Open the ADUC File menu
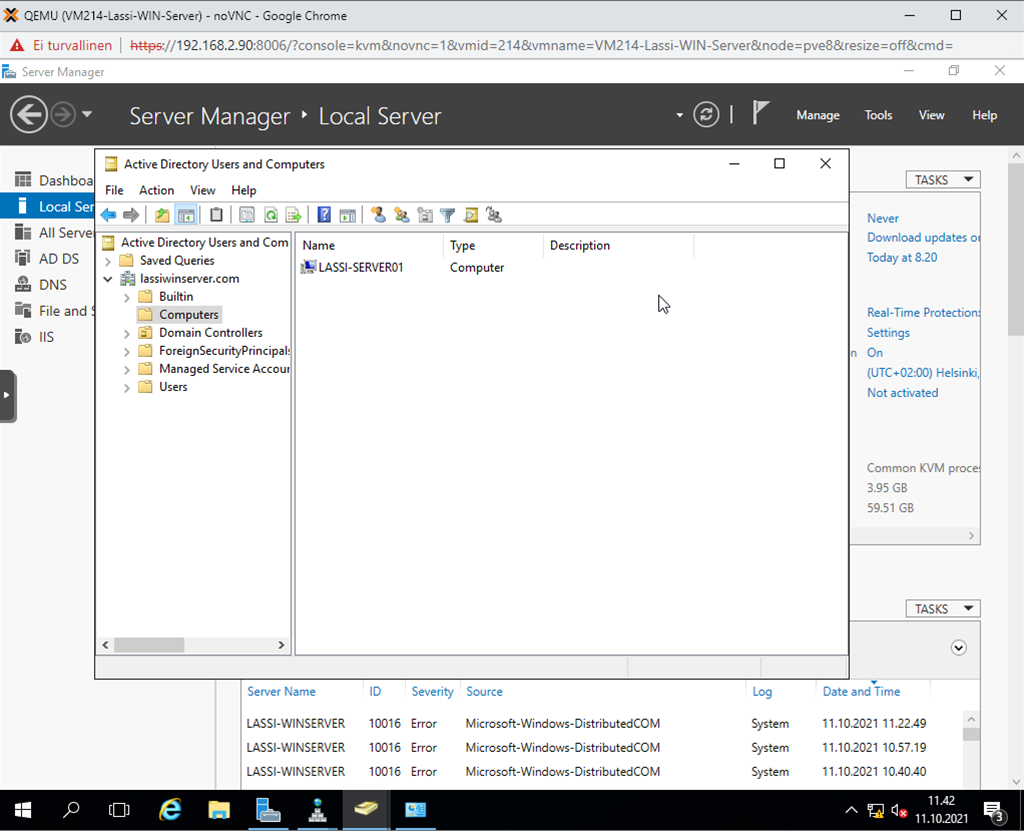Image resolution: width=1024 pixels, height=831 pixels. coord(114,190)
